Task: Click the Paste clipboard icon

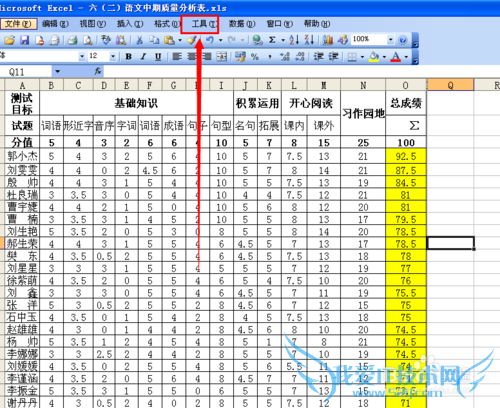Action: click(169, 40)
